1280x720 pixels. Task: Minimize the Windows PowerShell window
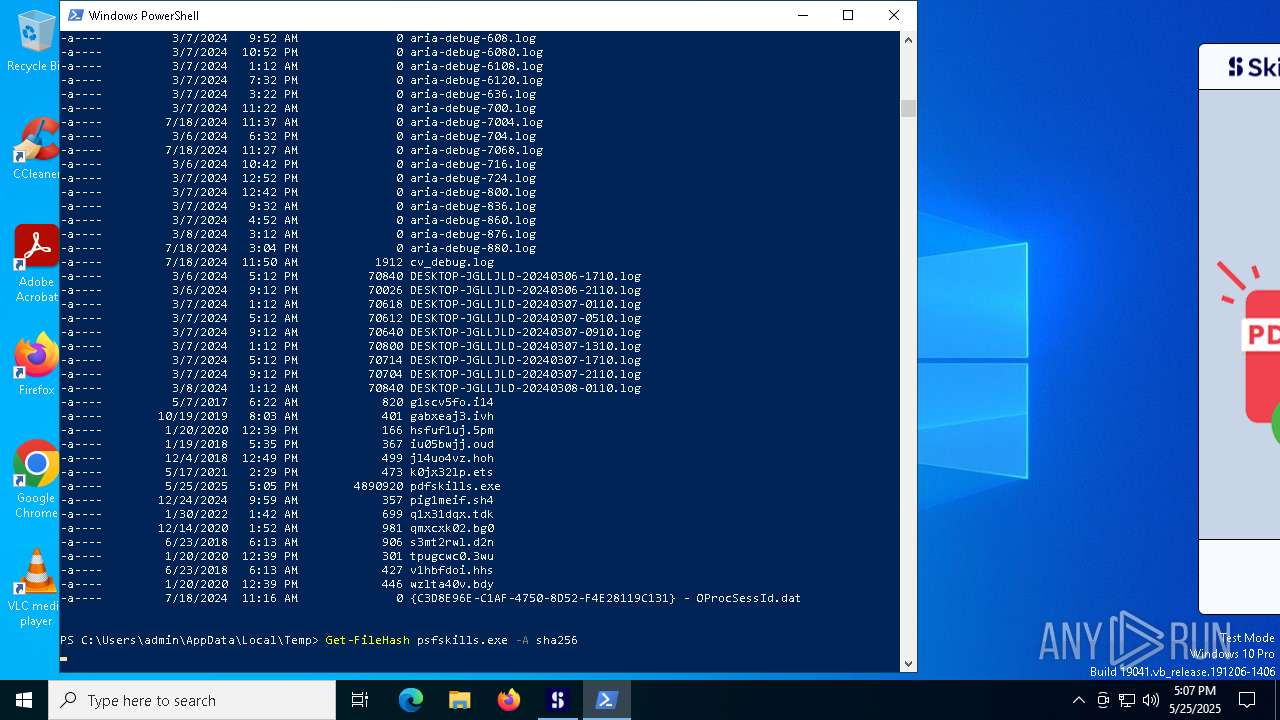(802, 15)
